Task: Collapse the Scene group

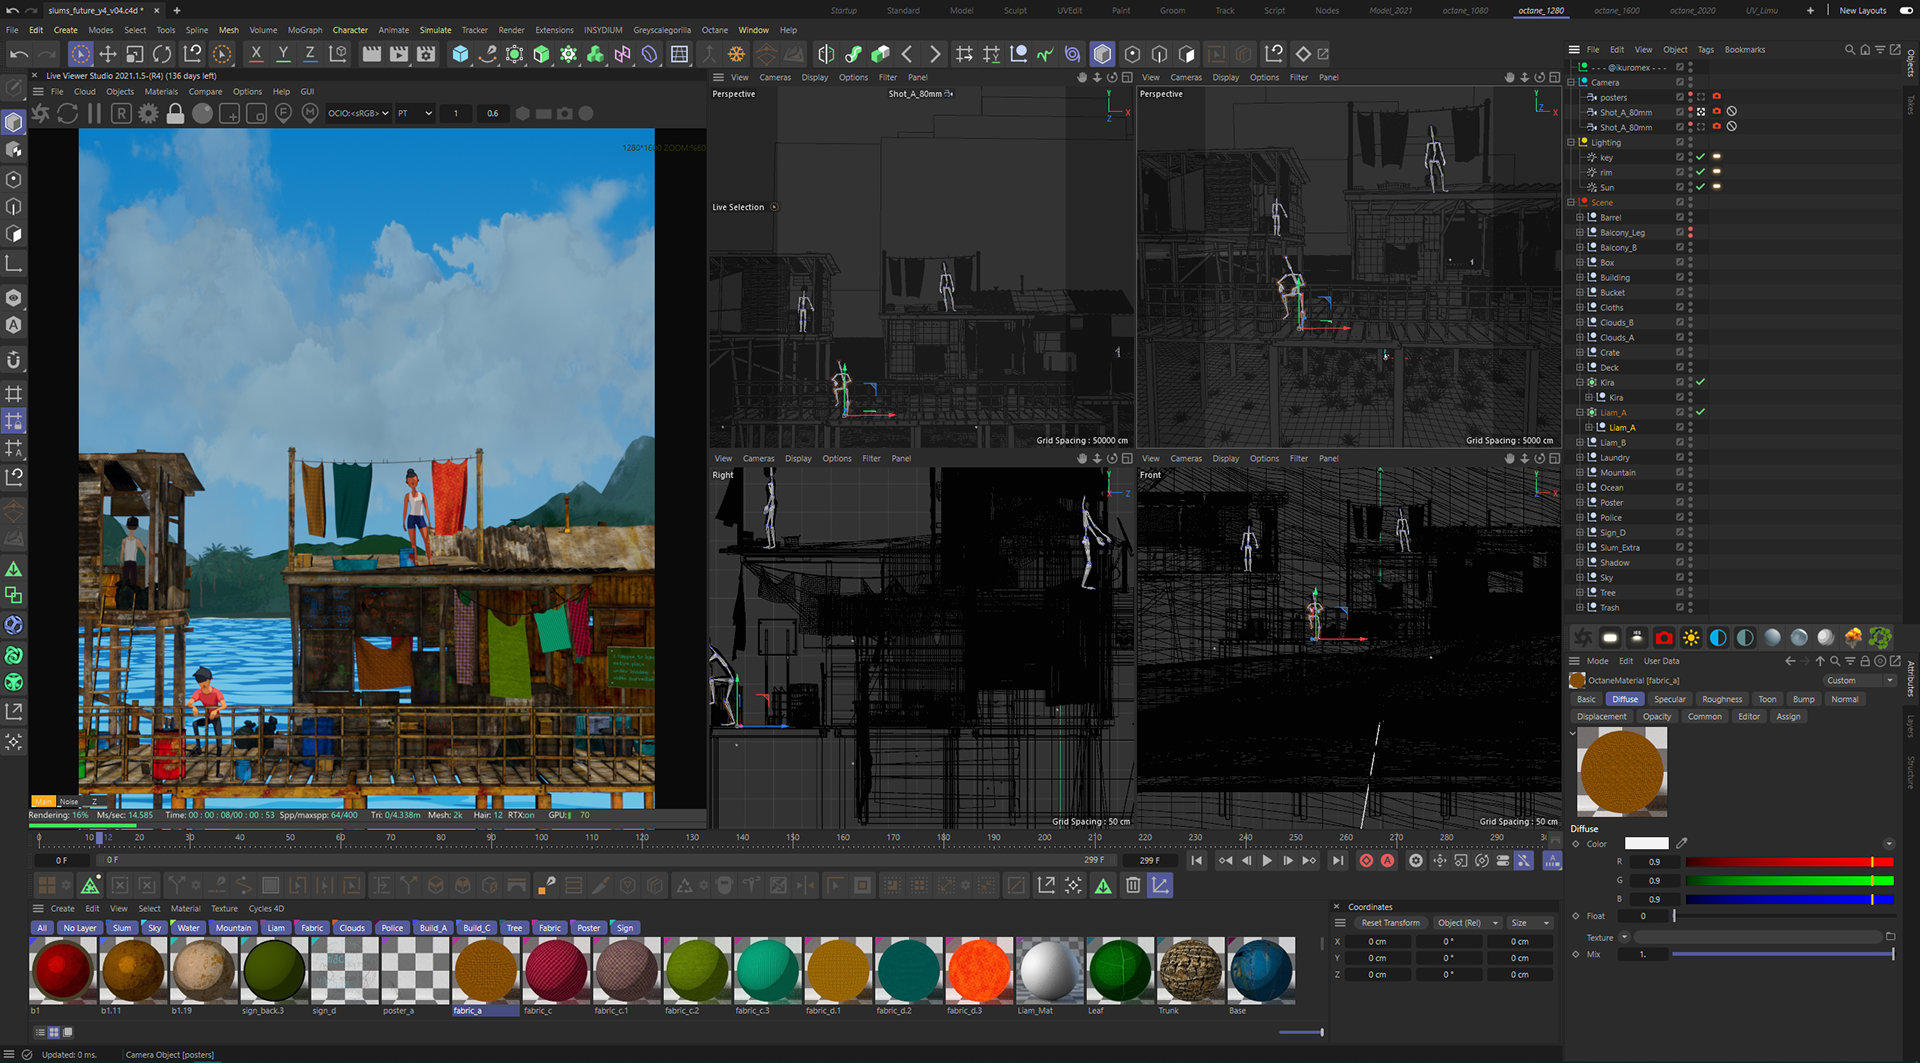Action: [x=1571, y=202]
